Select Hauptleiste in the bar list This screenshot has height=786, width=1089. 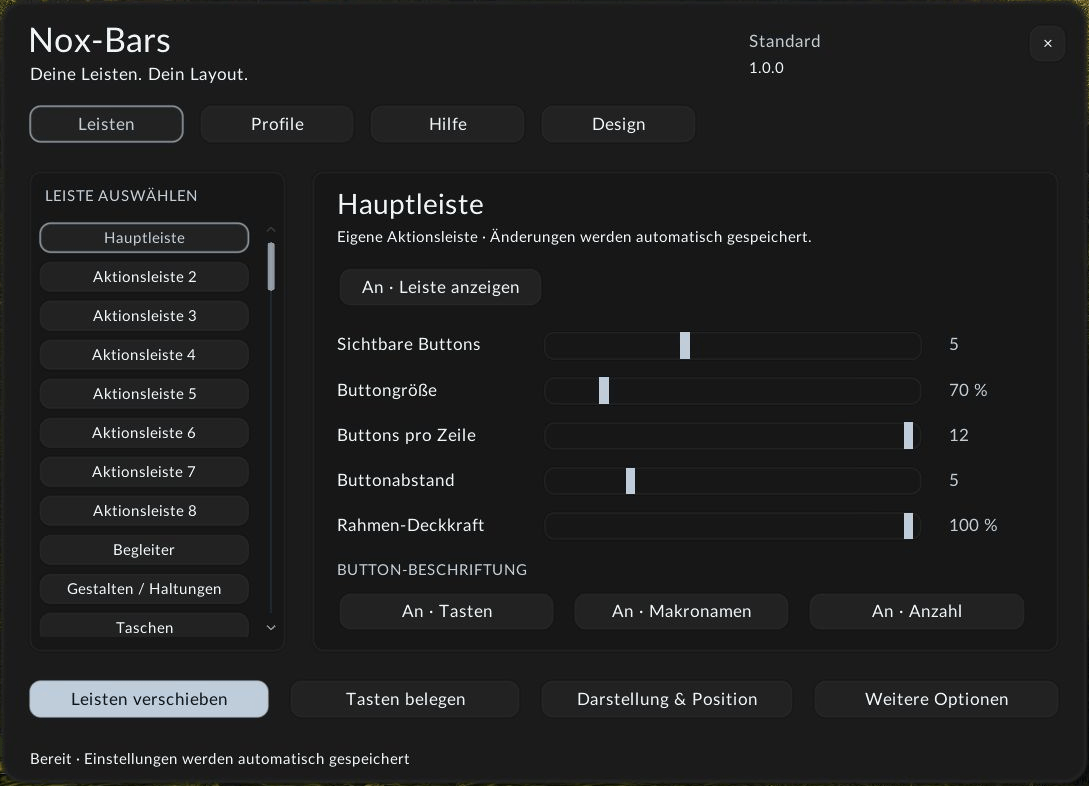[144, 237]
